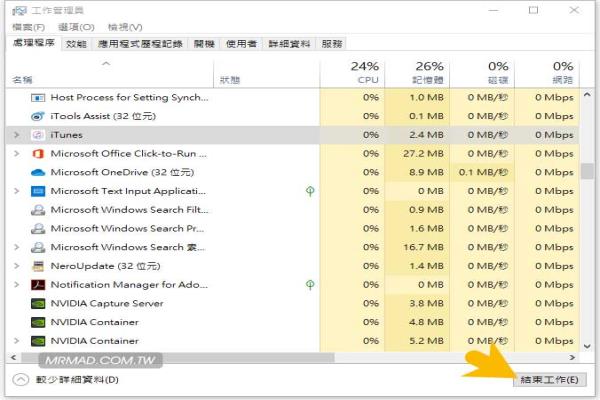Click the Microsoft Windows Search Protocol icon
The image size is (600, 400).
[38, 229]
